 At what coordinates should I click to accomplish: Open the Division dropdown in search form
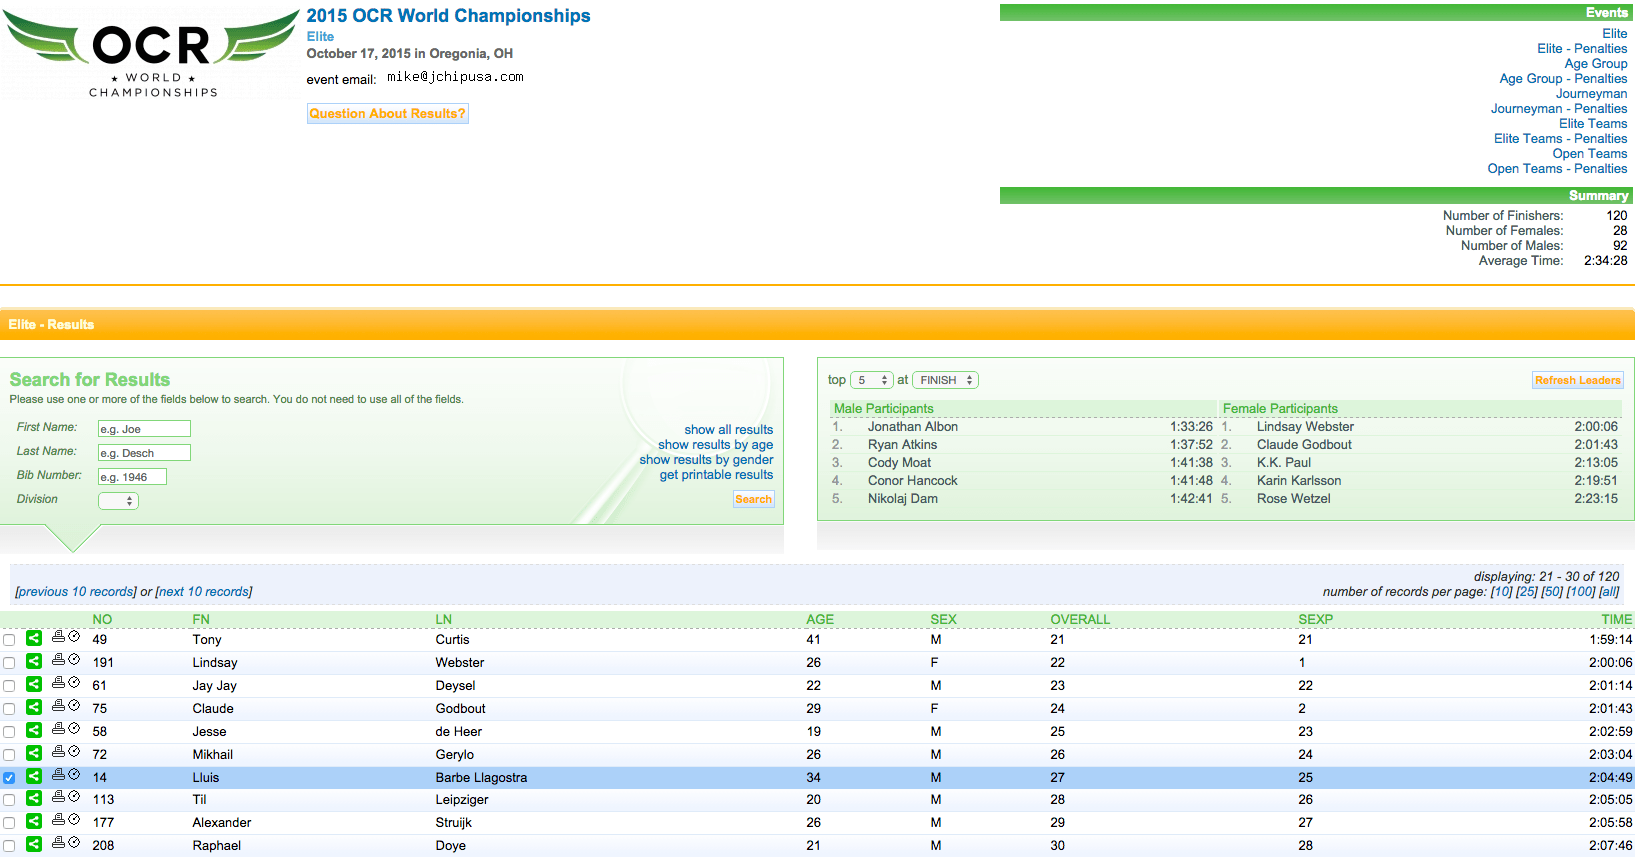[x=118, y=501]
